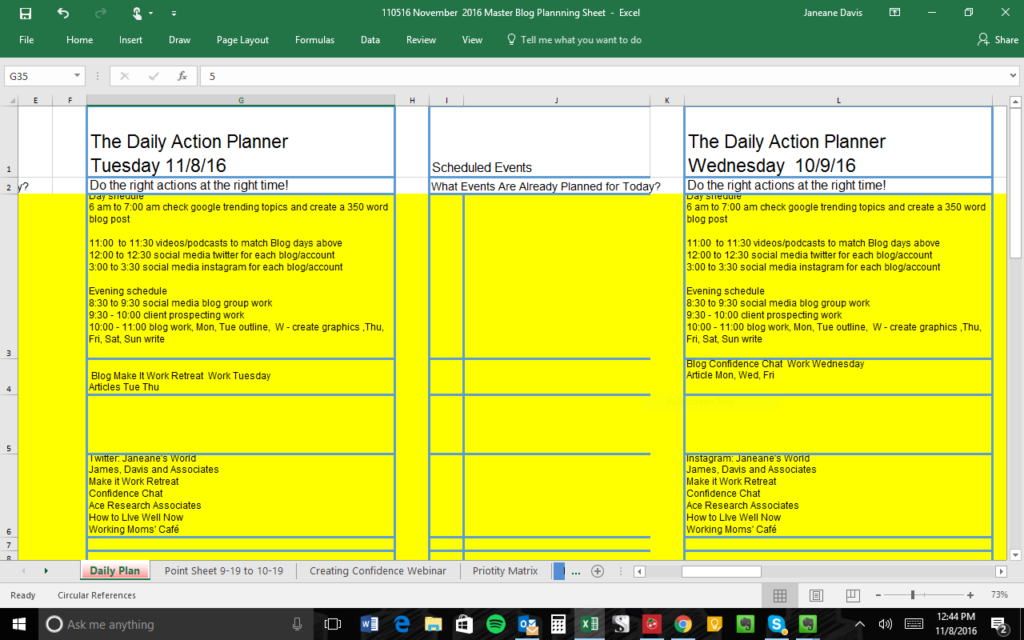The height and width of the screenshot is (640, 1024).
Task: Open the Ribbon Display Options dropdown
Action: pos(893,12)
